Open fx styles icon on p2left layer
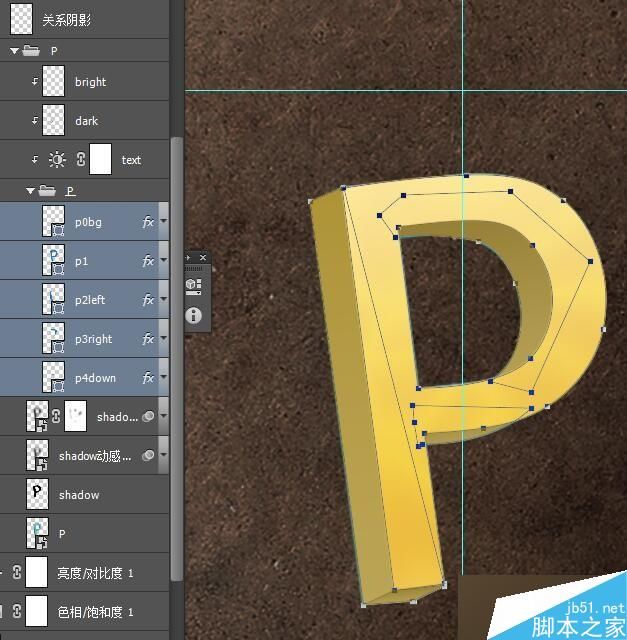Viewport: 627px width, 640px height. 148,300
